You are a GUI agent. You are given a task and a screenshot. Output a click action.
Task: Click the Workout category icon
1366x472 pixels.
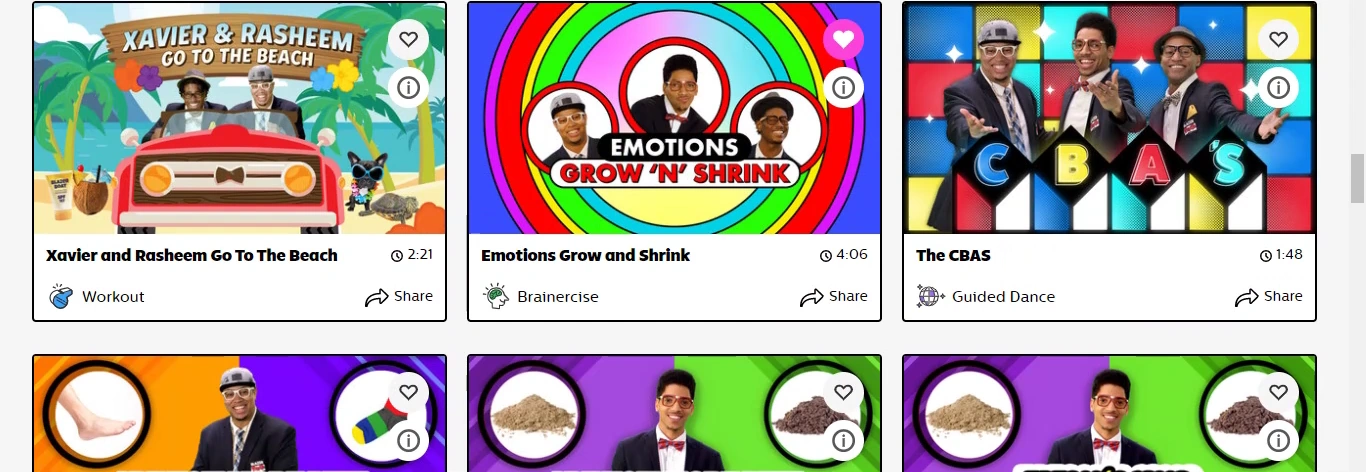[x=61, y=296]
